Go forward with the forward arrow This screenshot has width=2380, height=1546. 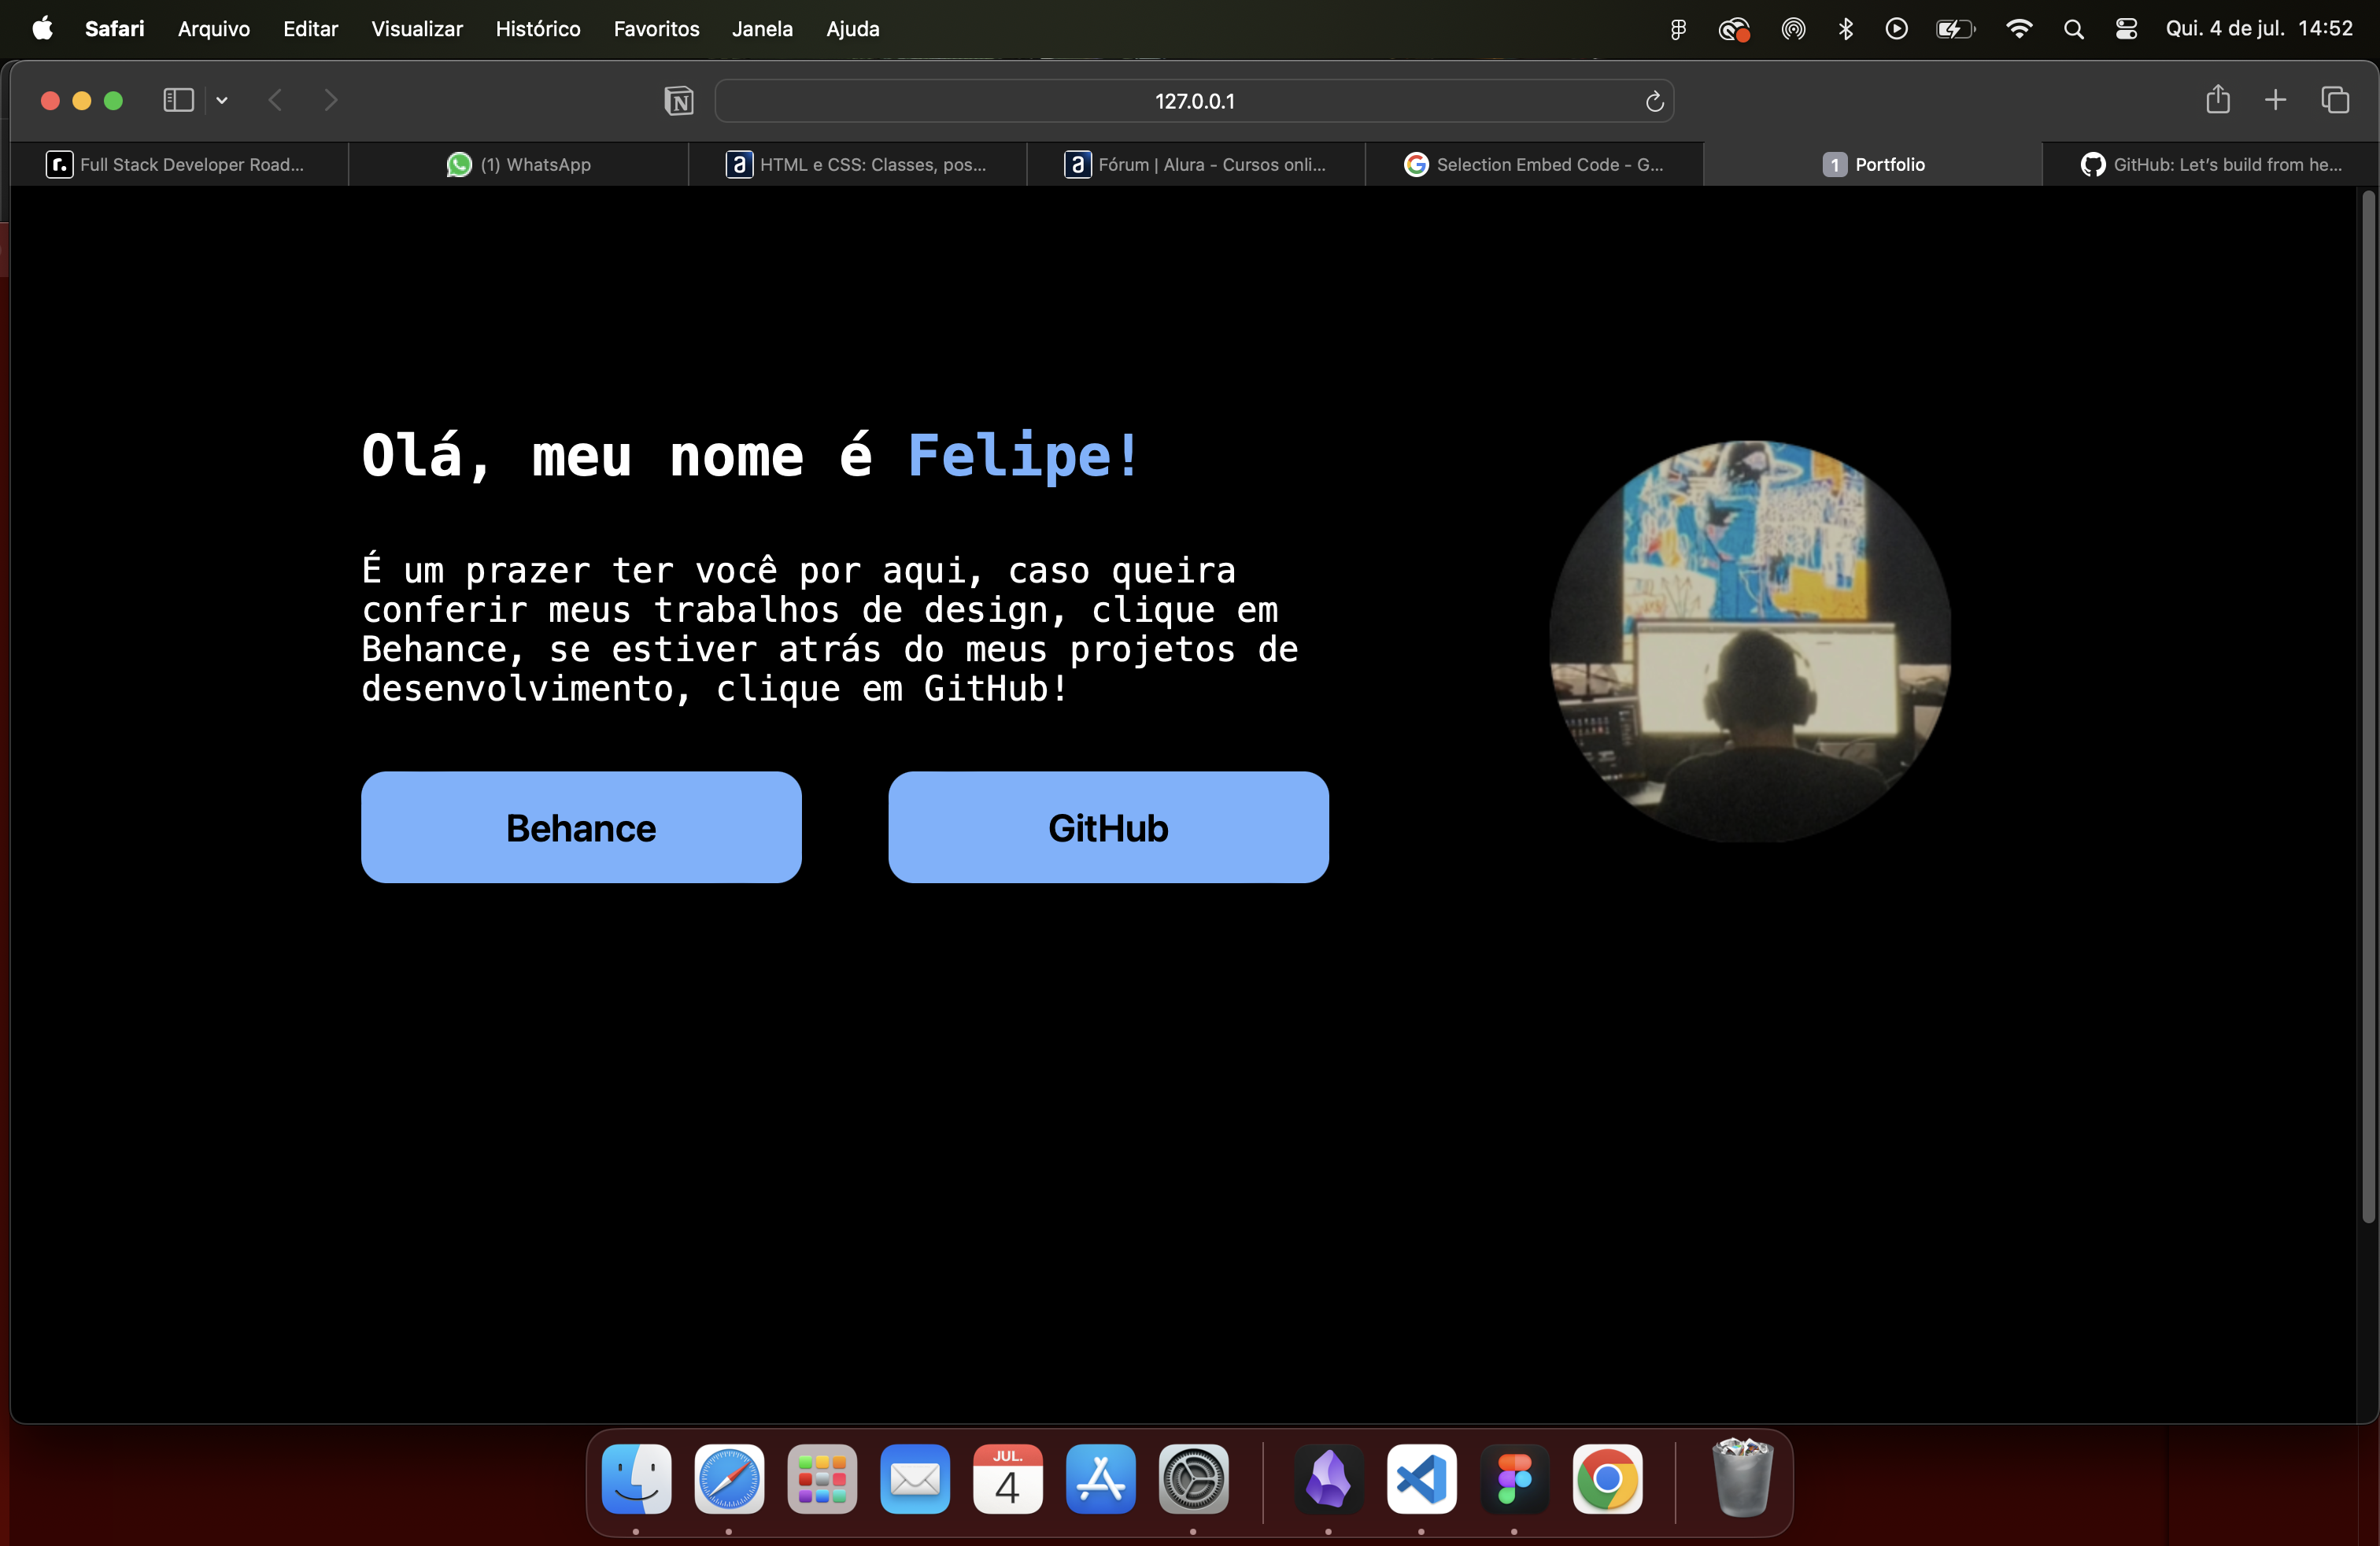[x=331, y=100]
